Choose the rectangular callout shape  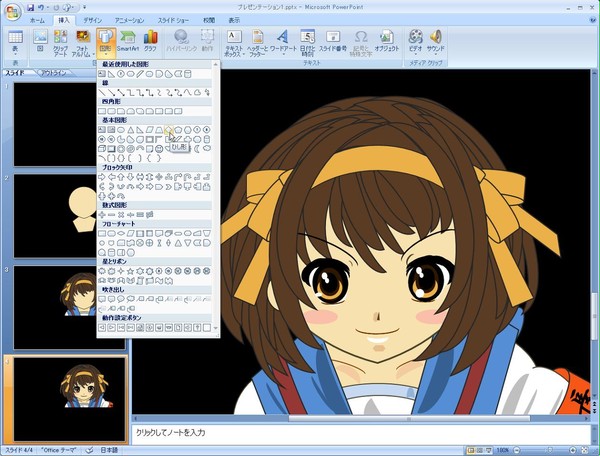102,300
